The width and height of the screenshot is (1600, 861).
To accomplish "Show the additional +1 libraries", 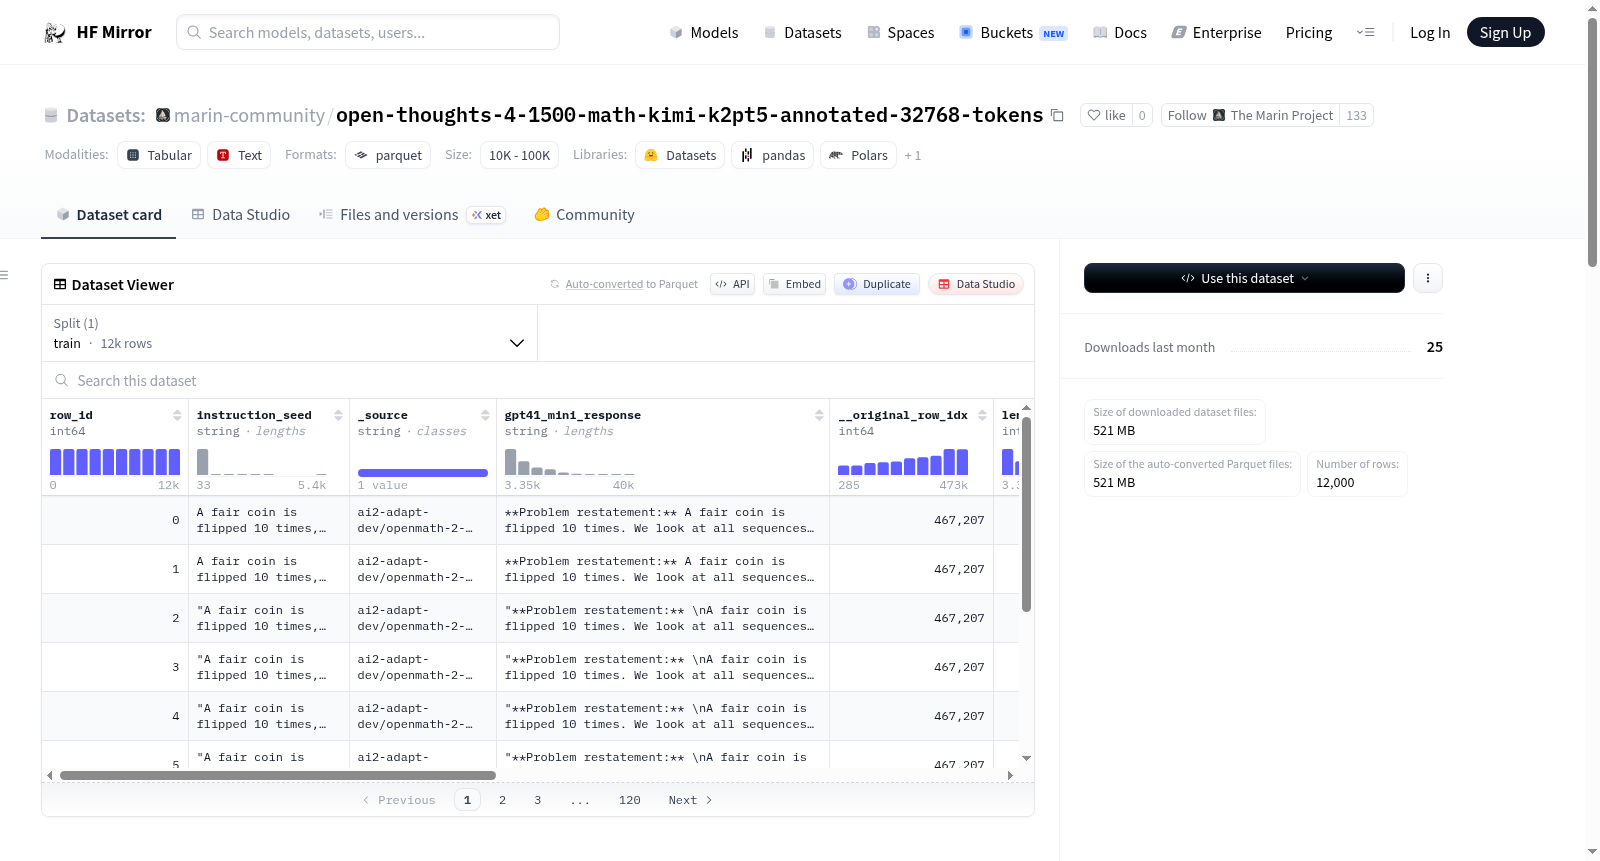I will pos(913,156).
